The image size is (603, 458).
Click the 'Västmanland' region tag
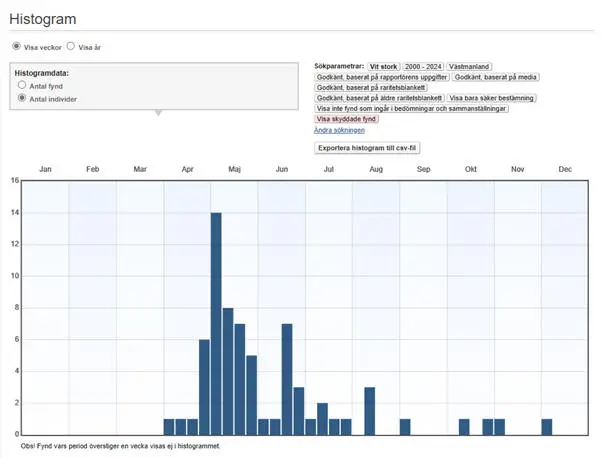[469, 66]
